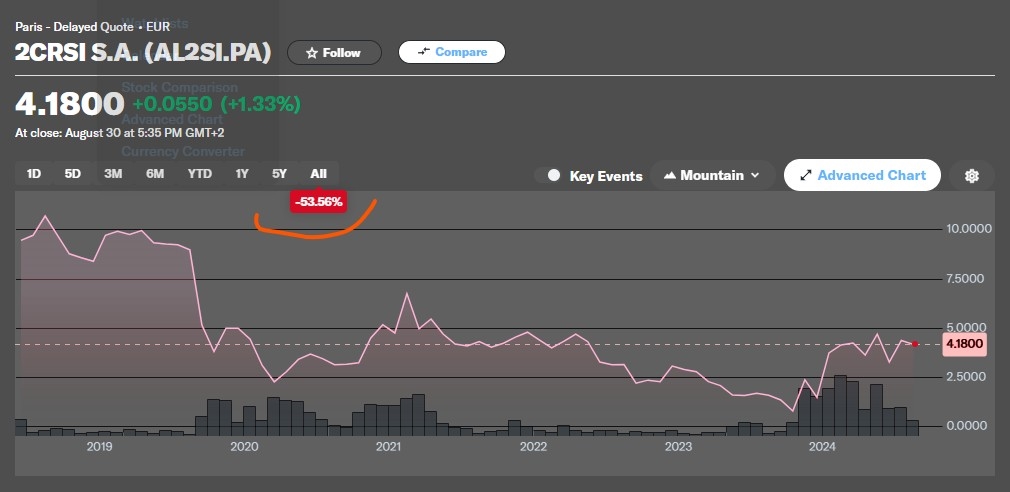1010x492 pixels.
Task: Click the expand arrows on Advanced Chart
Action: click(805, 176)
